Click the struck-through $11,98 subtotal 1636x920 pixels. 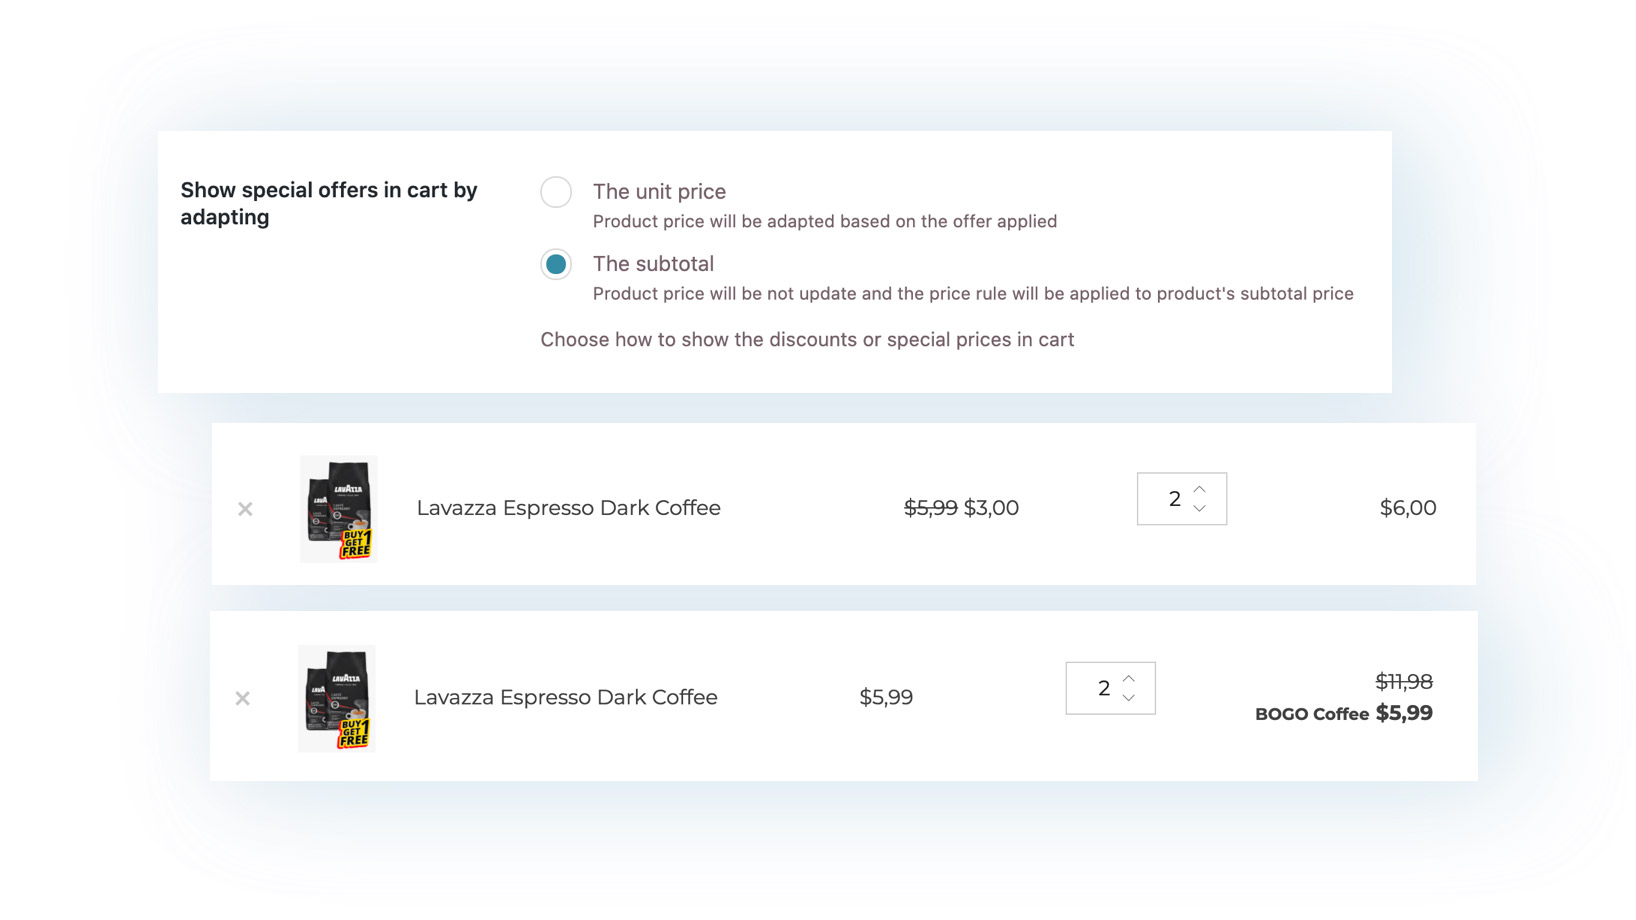(1404, 682)
